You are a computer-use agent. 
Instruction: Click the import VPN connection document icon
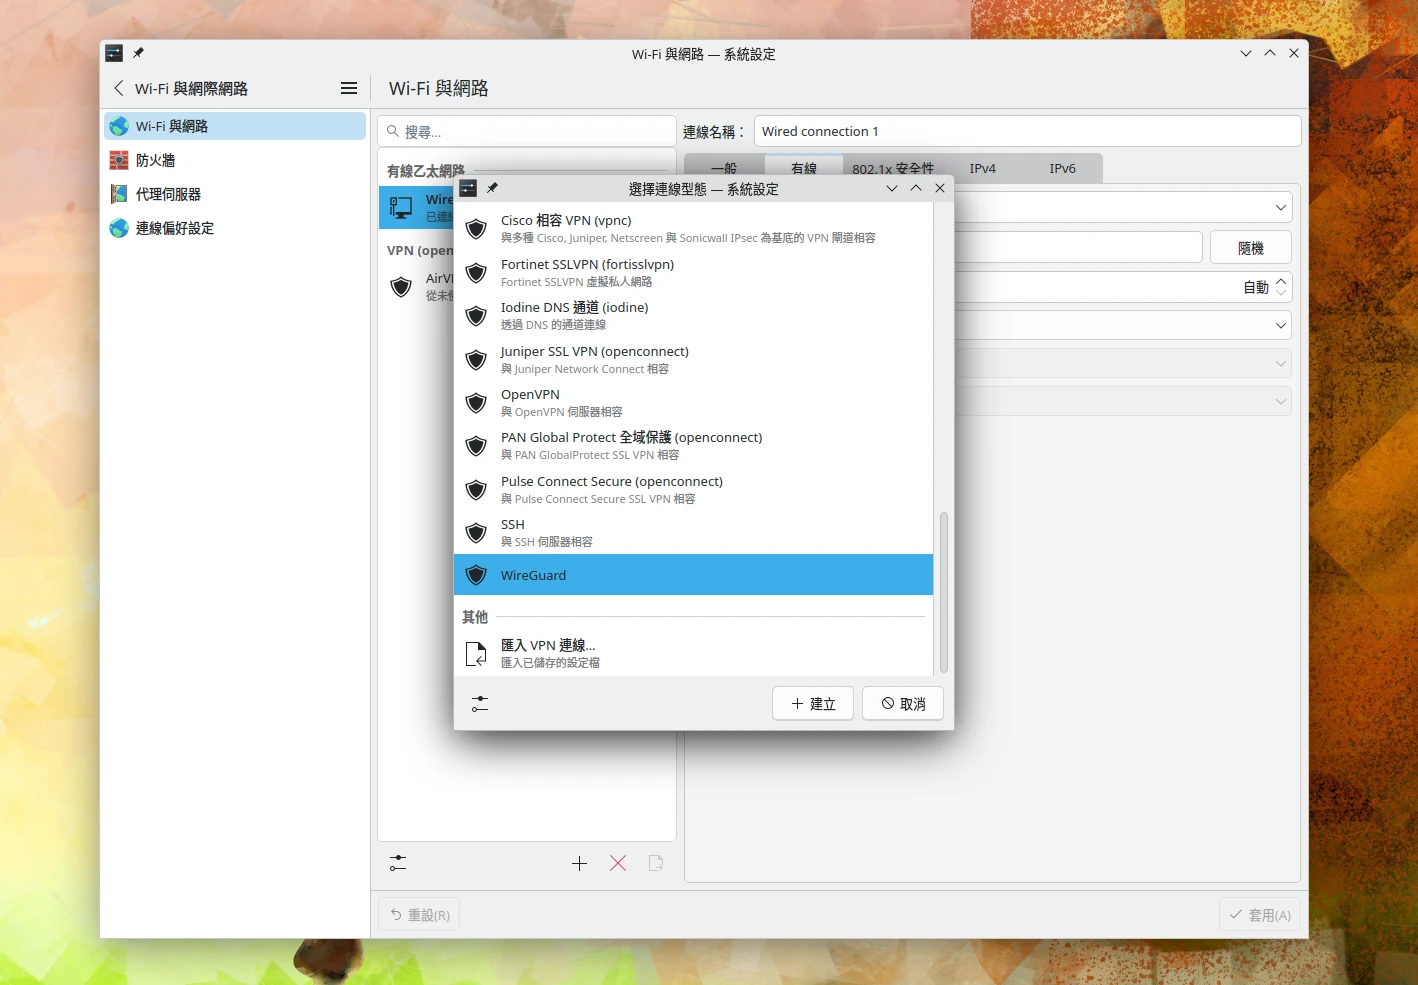tap(476, 653)
